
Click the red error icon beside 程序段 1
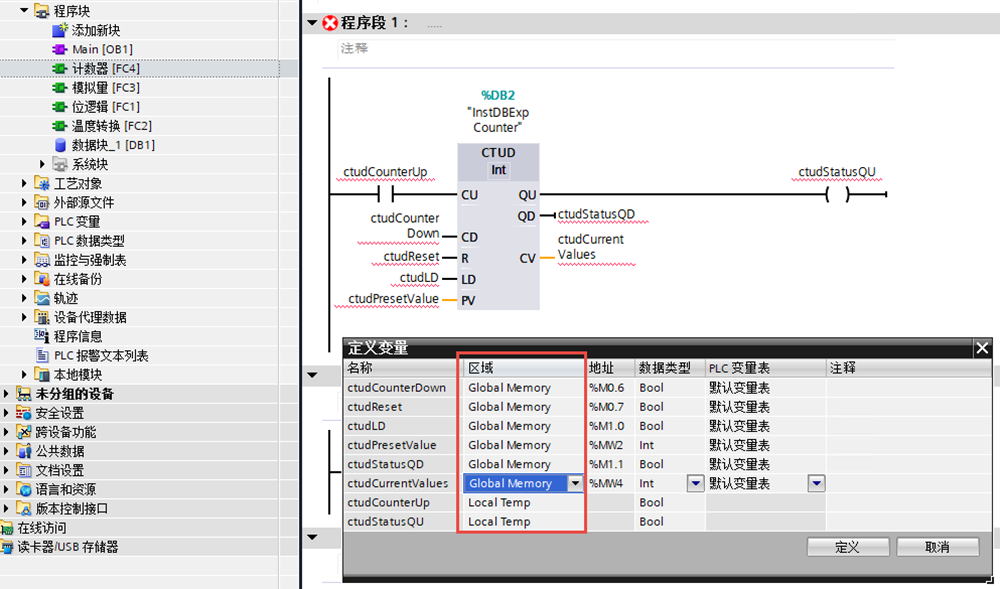pyautogui.click(x=330, y=23)
